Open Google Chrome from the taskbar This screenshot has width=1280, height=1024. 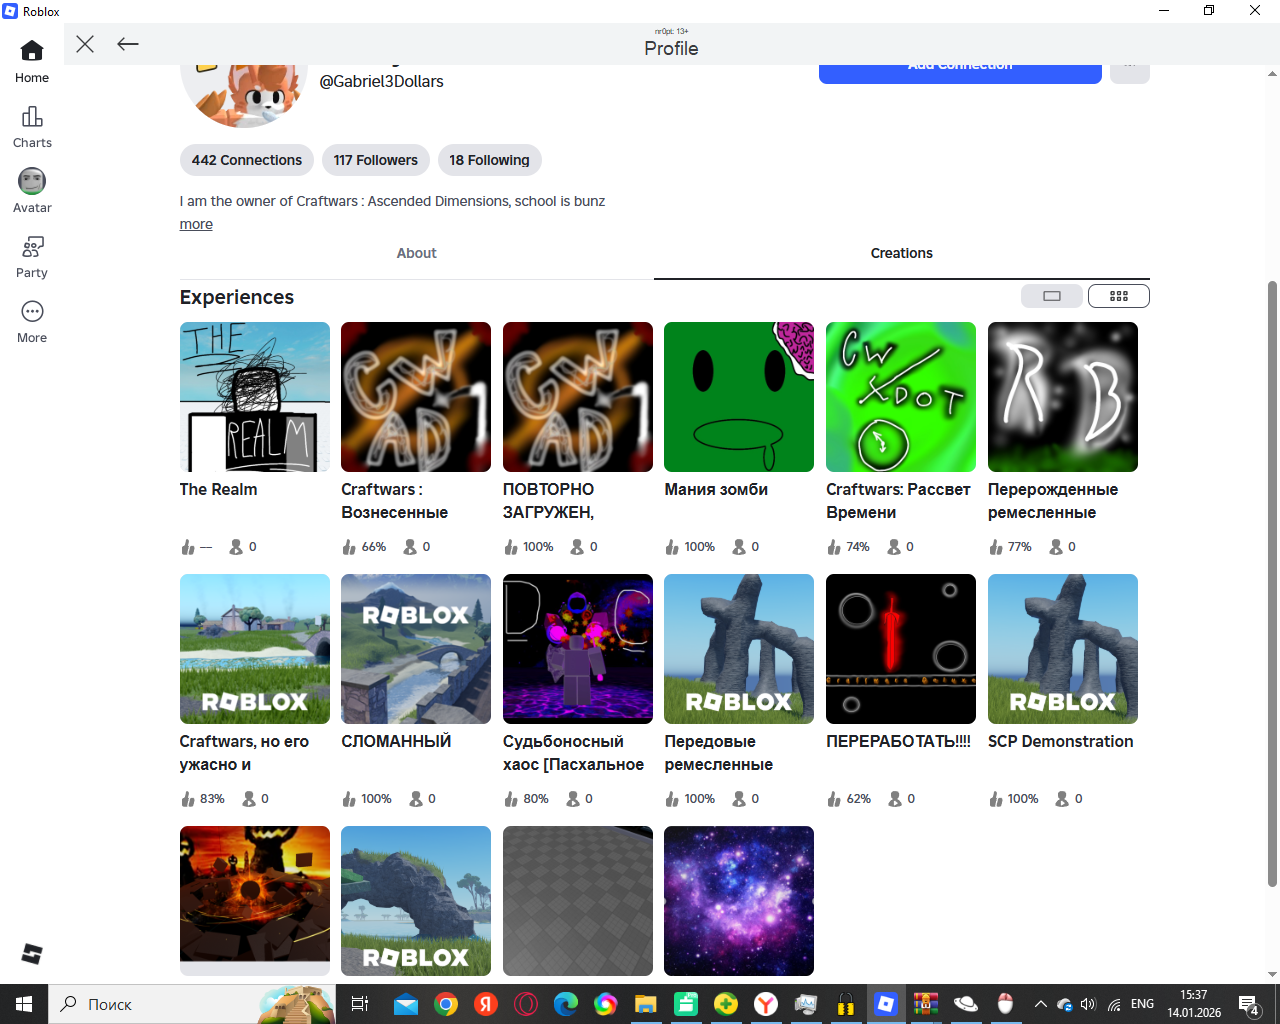446,1004
